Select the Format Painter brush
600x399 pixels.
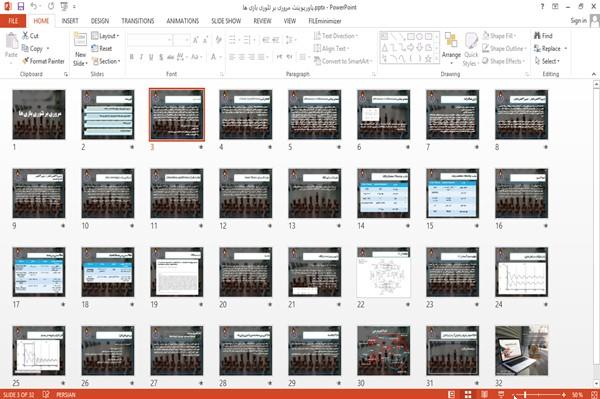(x=26, y=61)
